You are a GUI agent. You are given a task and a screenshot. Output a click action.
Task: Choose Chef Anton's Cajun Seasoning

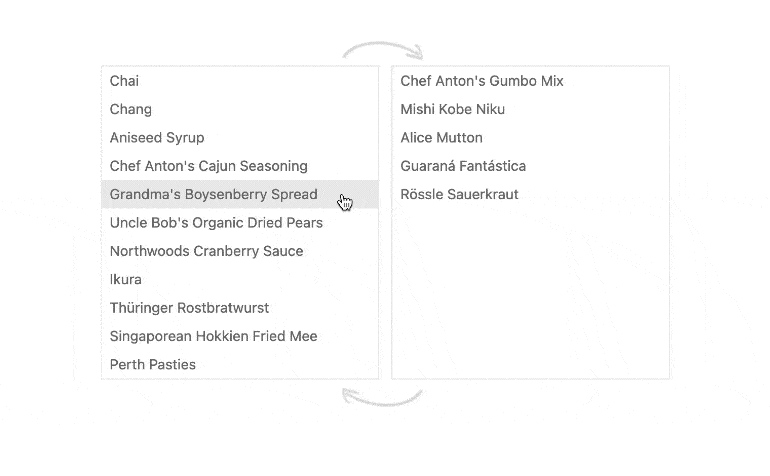pos(209,166)
